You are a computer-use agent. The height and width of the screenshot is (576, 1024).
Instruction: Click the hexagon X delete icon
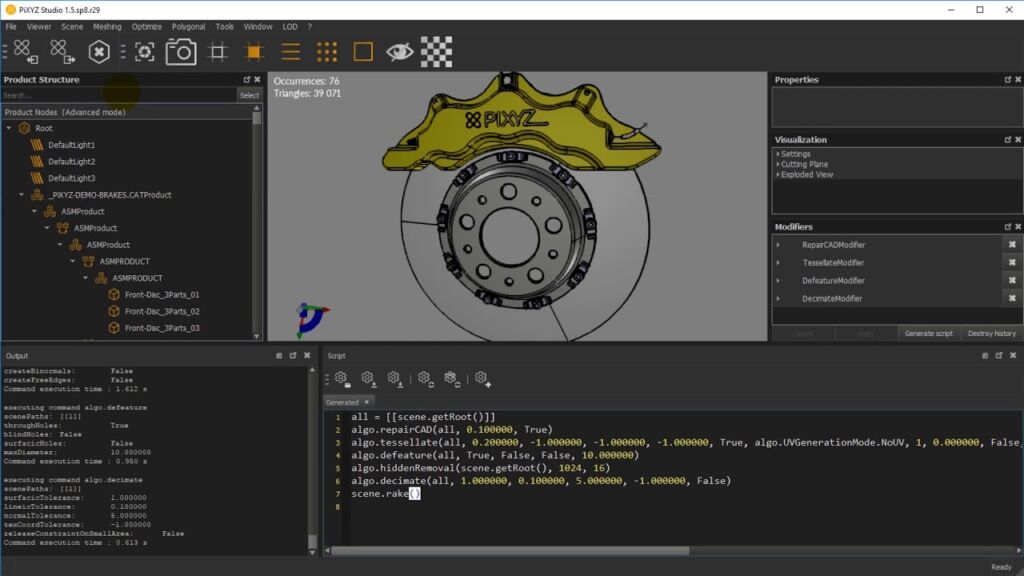click(99, 52)
